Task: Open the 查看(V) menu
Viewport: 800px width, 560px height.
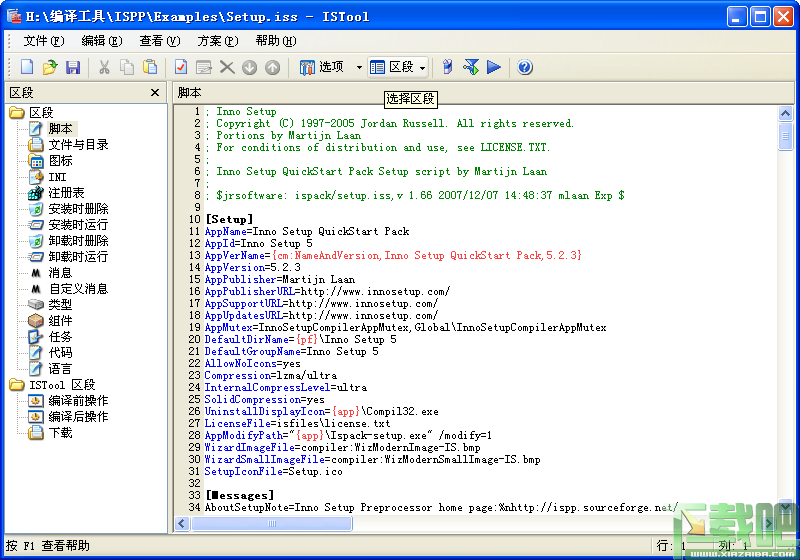Action: point(160,41)
